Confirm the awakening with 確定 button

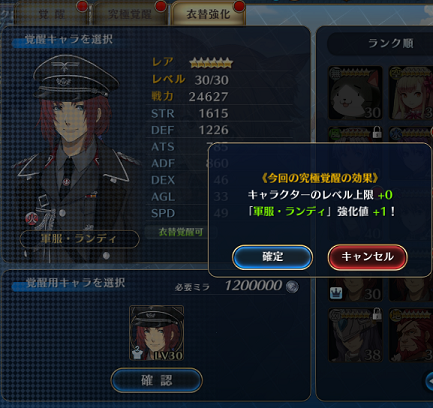[272, 257]
